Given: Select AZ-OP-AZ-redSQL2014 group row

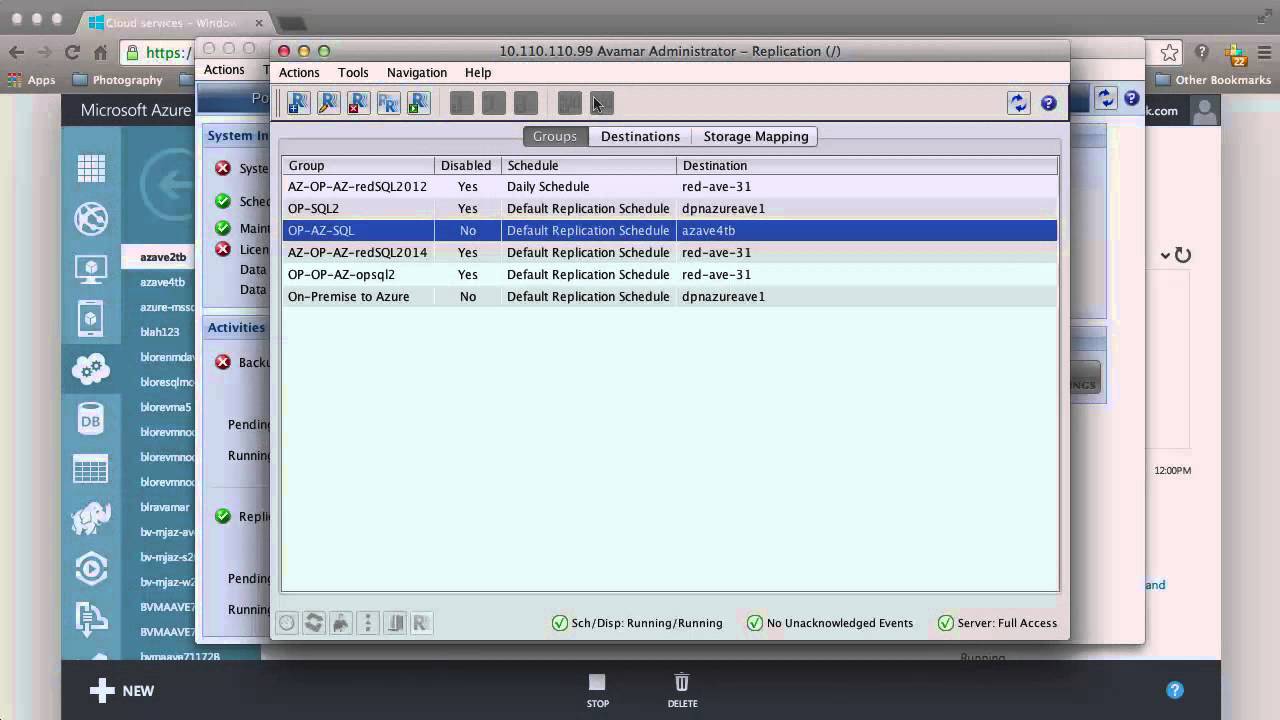Looking at the screenshot, I should pos(669,252).
